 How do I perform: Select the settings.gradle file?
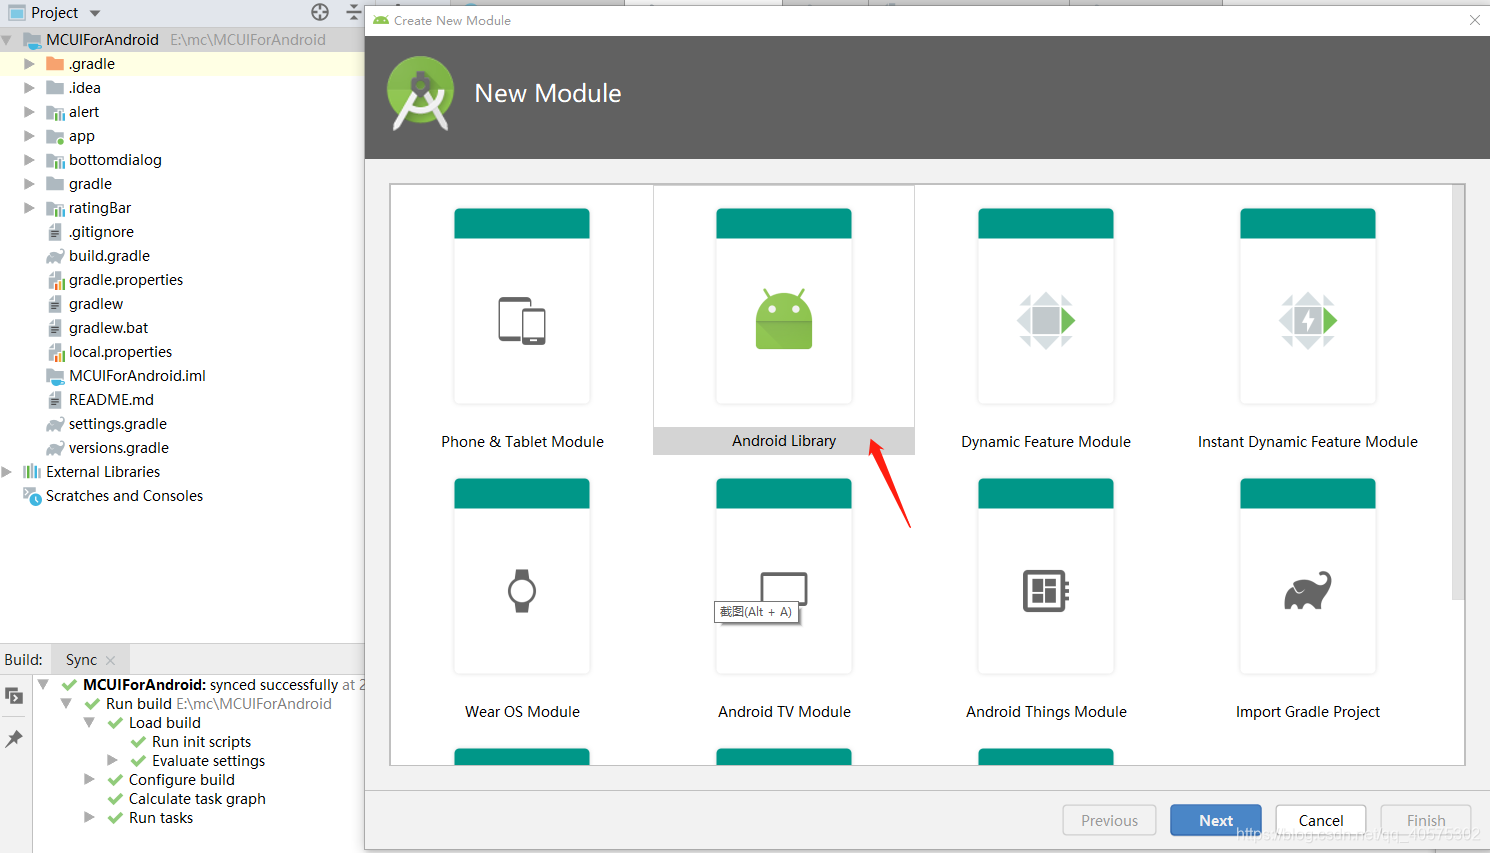(x=118, y=424)
